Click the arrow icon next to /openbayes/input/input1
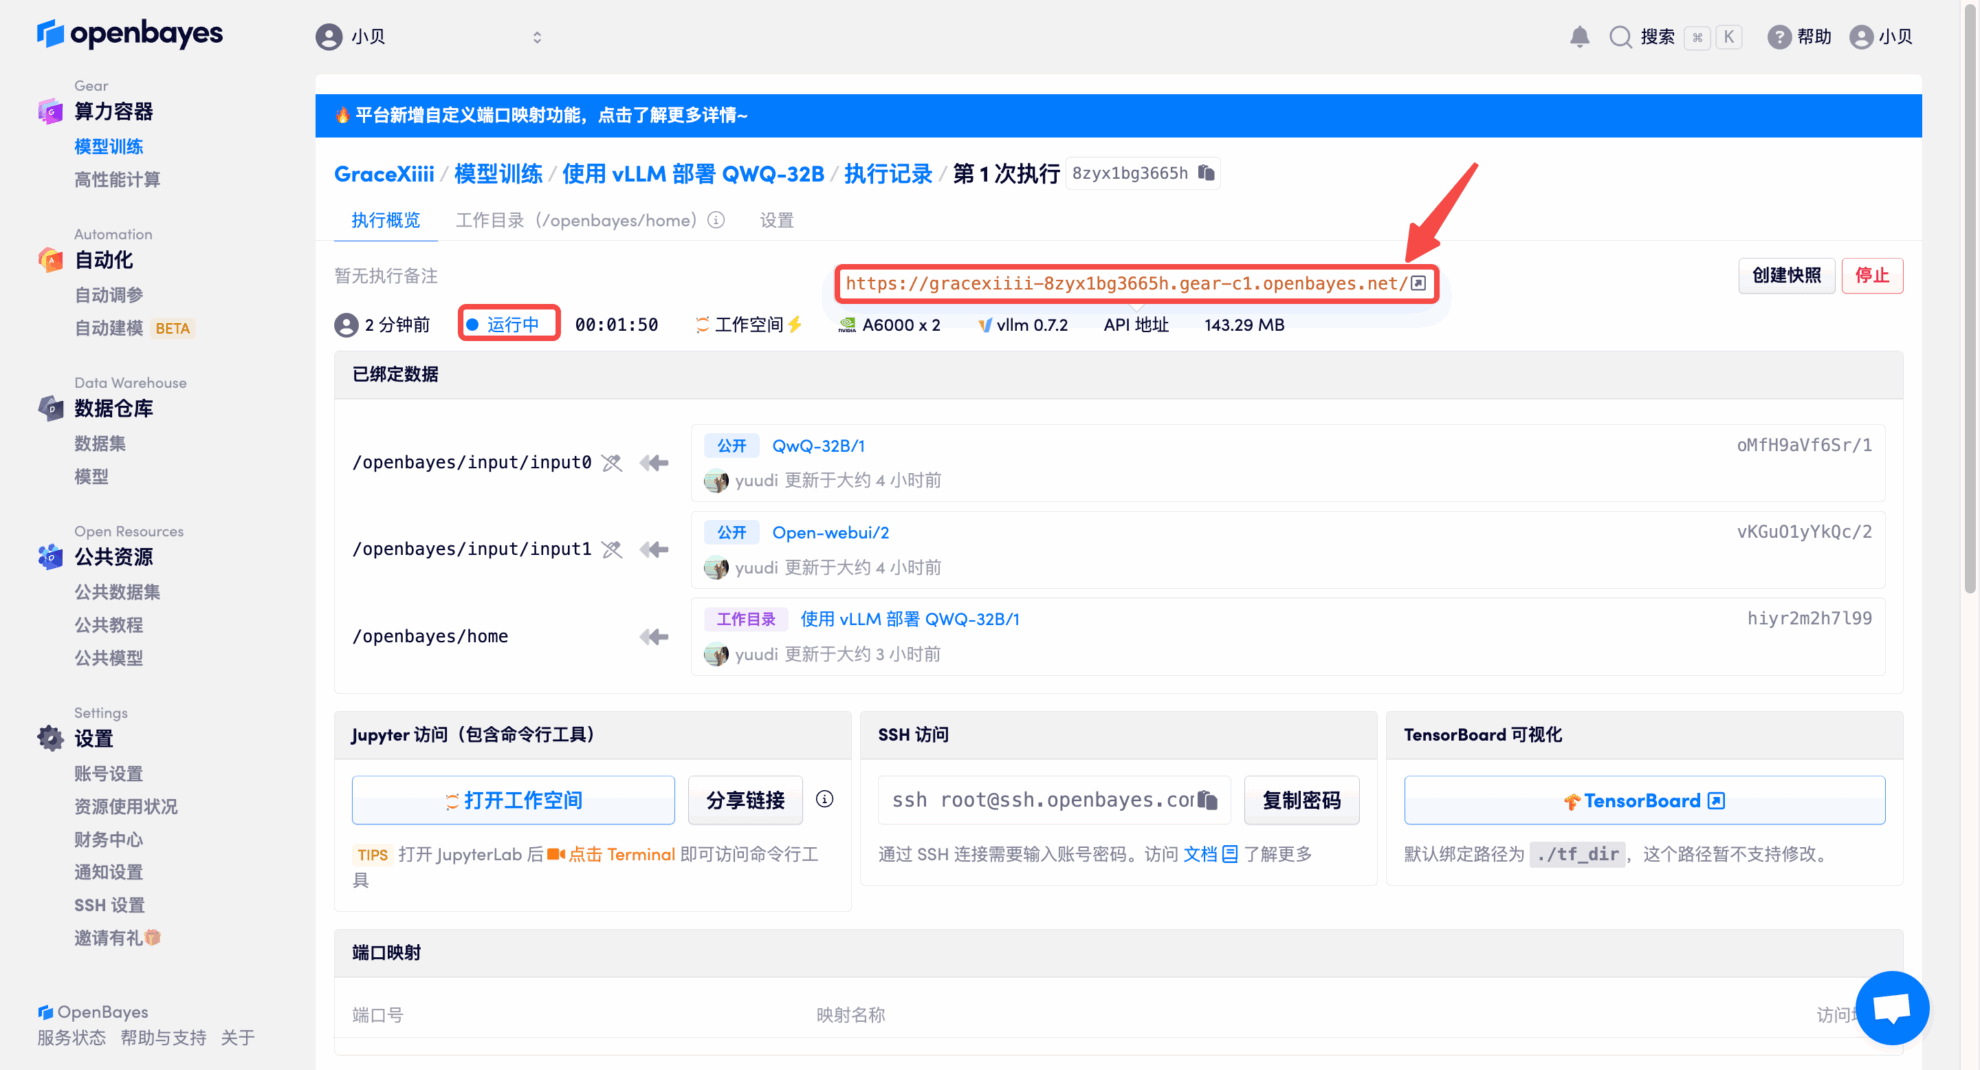The height and width of the screenshot is (1070, 1980). [x=654, y=549]
